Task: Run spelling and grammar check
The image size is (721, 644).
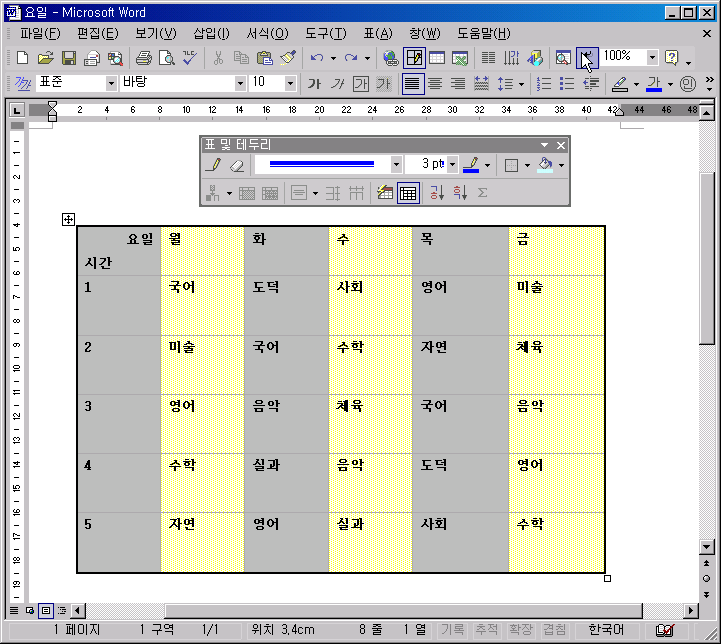Action: (x=189, y=58)
